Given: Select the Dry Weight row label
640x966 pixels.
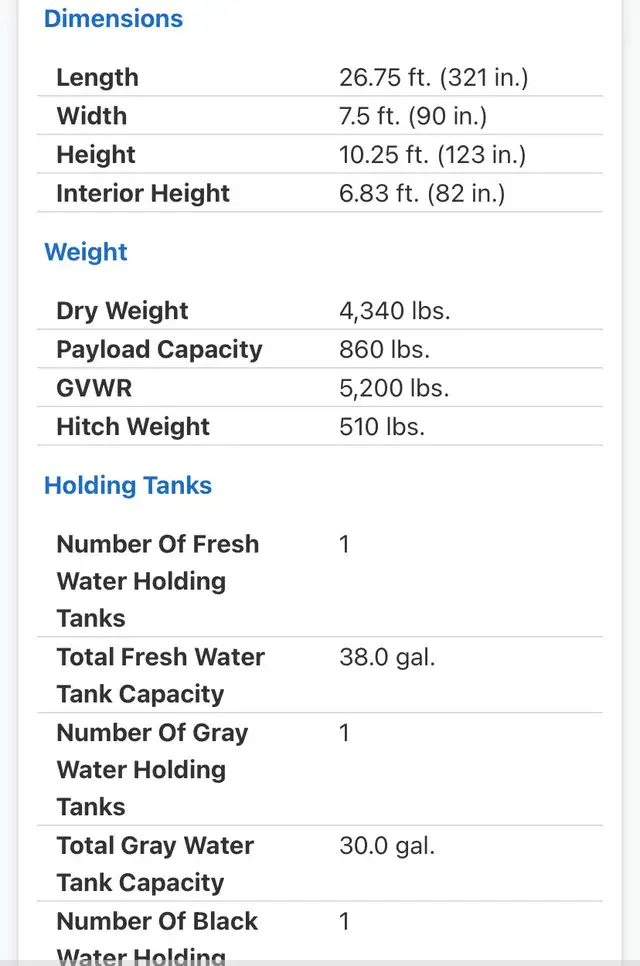Looking at the screenshot, I should (122, 311).
